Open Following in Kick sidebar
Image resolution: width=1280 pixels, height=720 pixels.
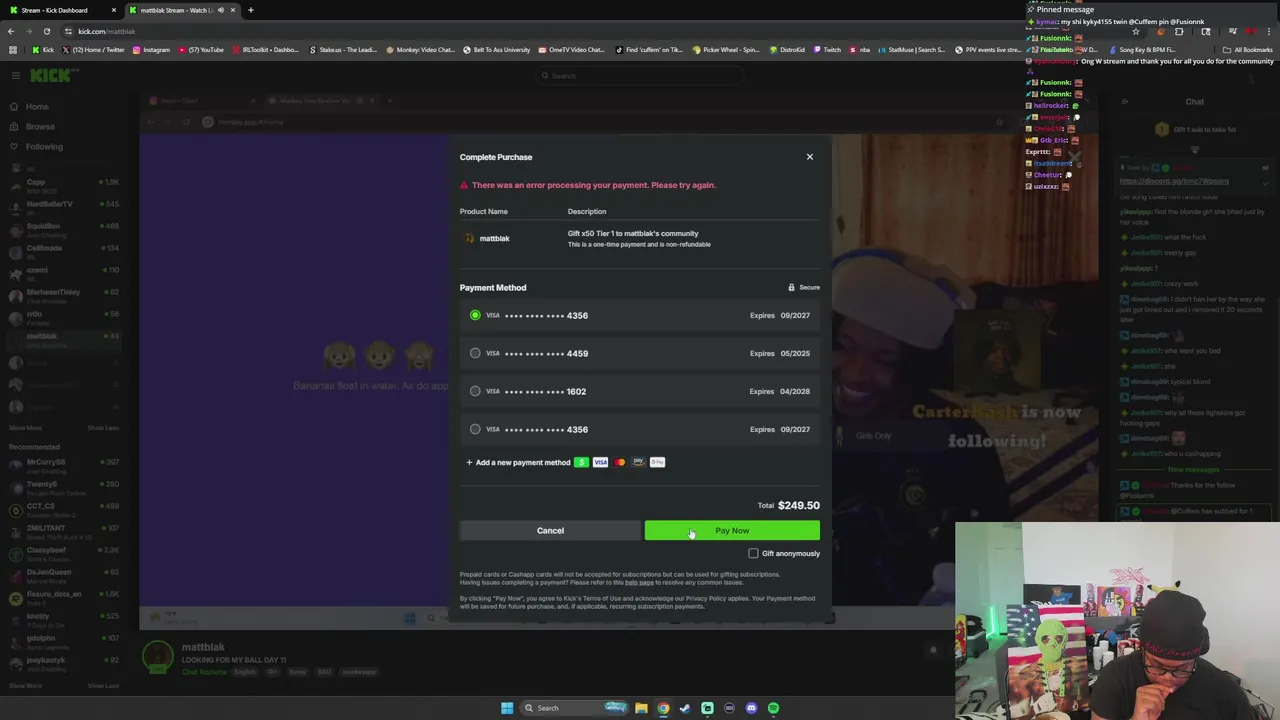click(37, 147)
